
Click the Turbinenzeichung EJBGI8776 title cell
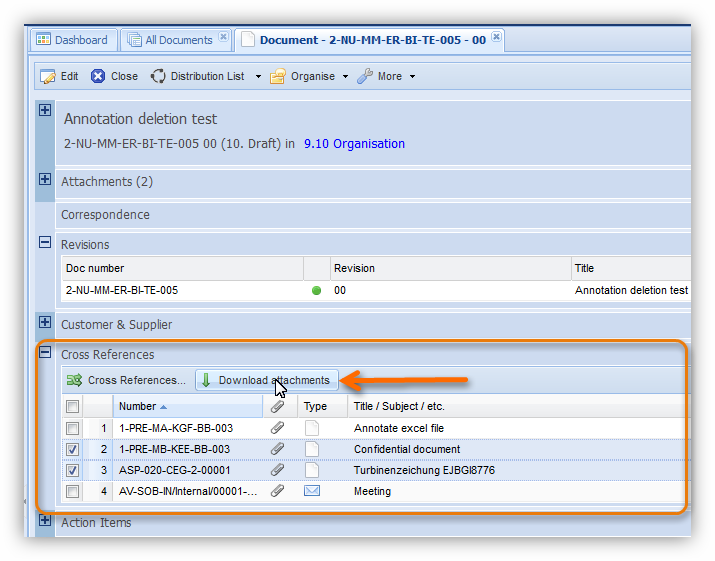(x=424, y=470)
